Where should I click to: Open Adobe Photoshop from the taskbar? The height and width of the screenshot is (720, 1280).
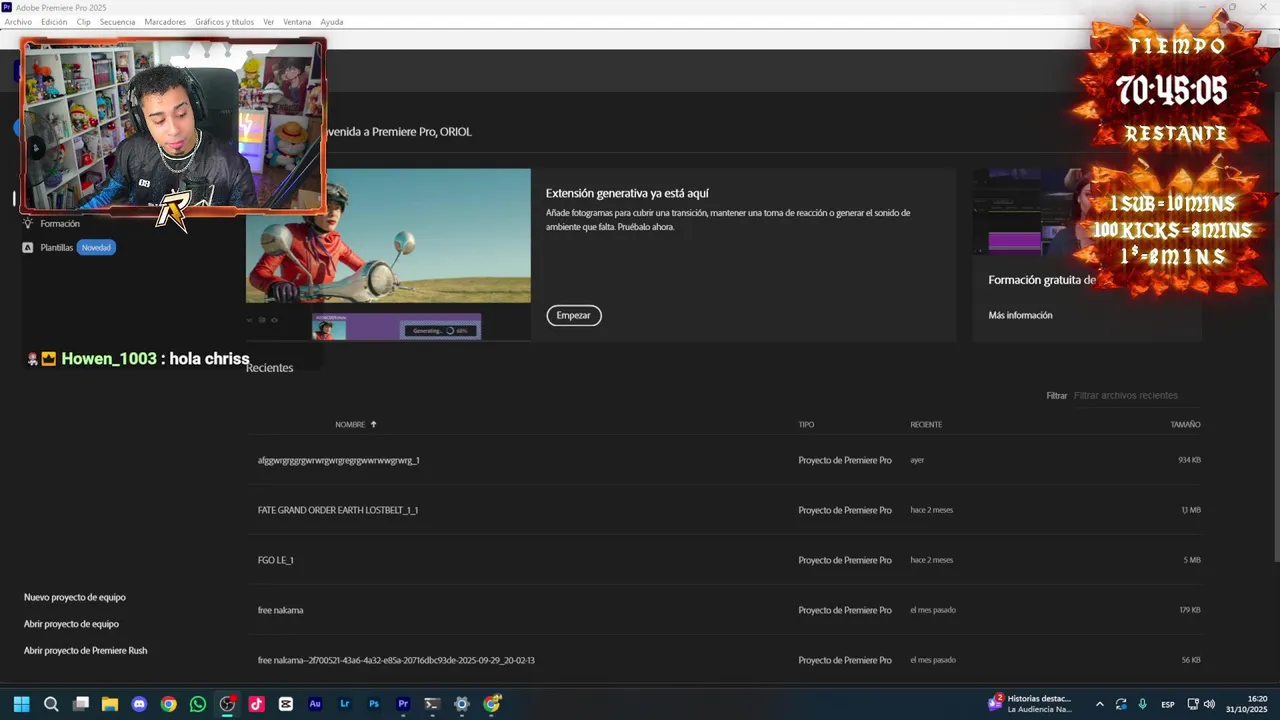(374, 704)
